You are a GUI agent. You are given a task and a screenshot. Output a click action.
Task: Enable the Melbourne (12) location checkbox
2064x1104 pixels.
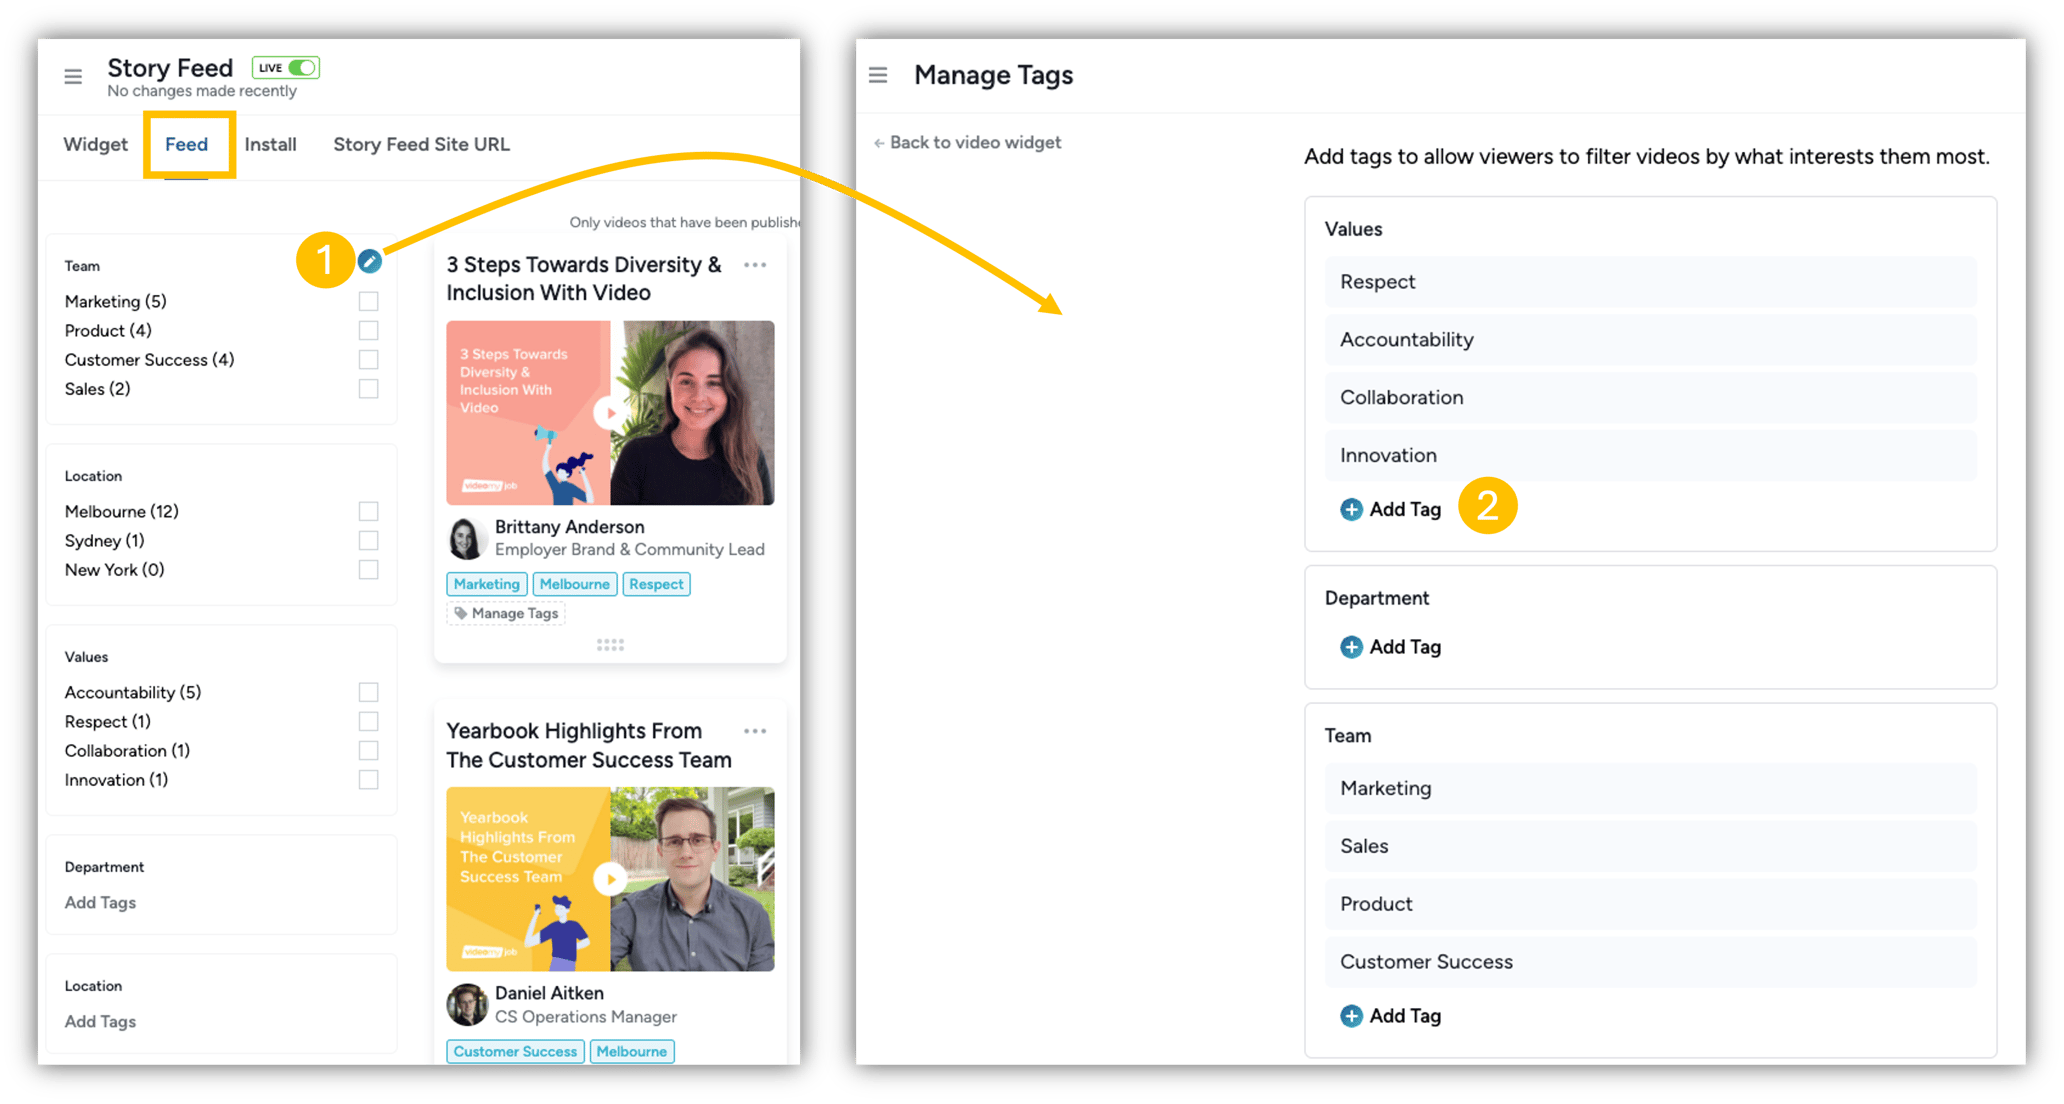tap(368, 510)
